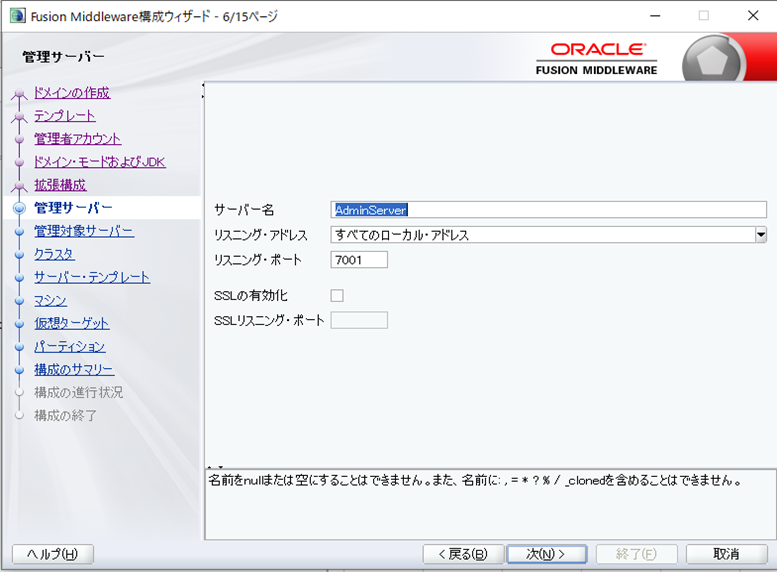
Task: Open the ドメイン・モードおよびJDK step
Action: tap(99, 162)
